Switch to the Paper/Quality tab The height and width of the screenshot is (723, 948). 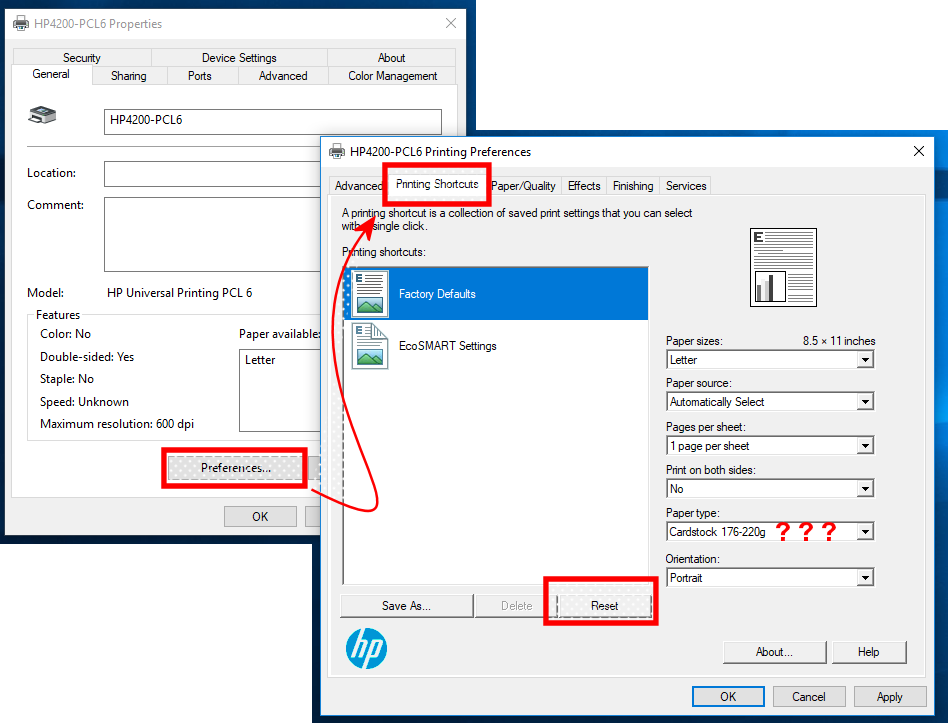pyautogui.click(x=523, y=186)
